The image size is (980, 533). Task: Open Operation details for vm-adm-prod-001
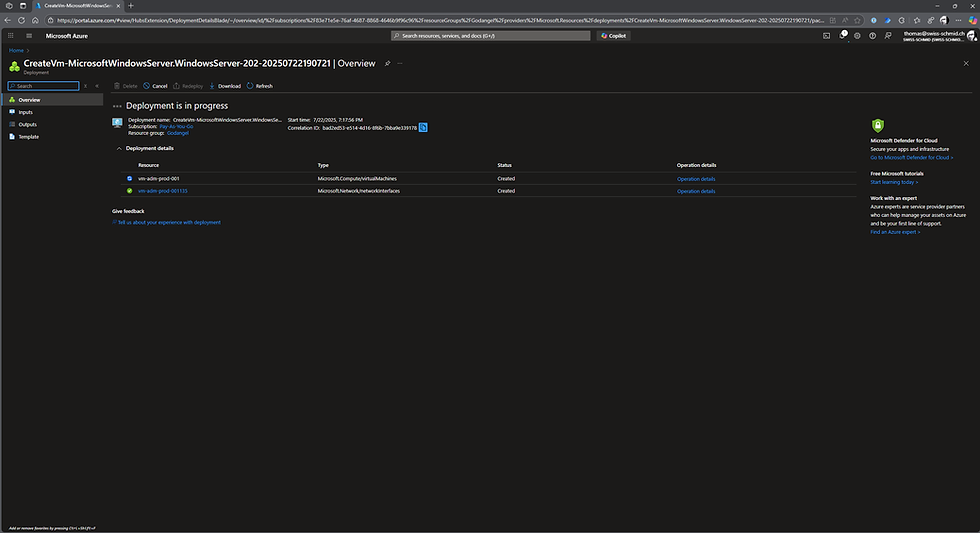(696, 179)
